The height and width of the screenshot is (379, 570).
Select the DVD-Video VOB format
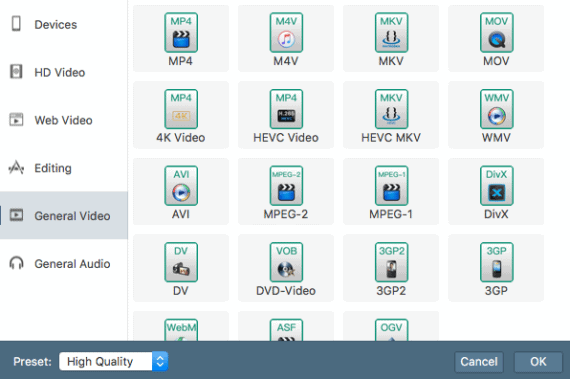(286, 268)
